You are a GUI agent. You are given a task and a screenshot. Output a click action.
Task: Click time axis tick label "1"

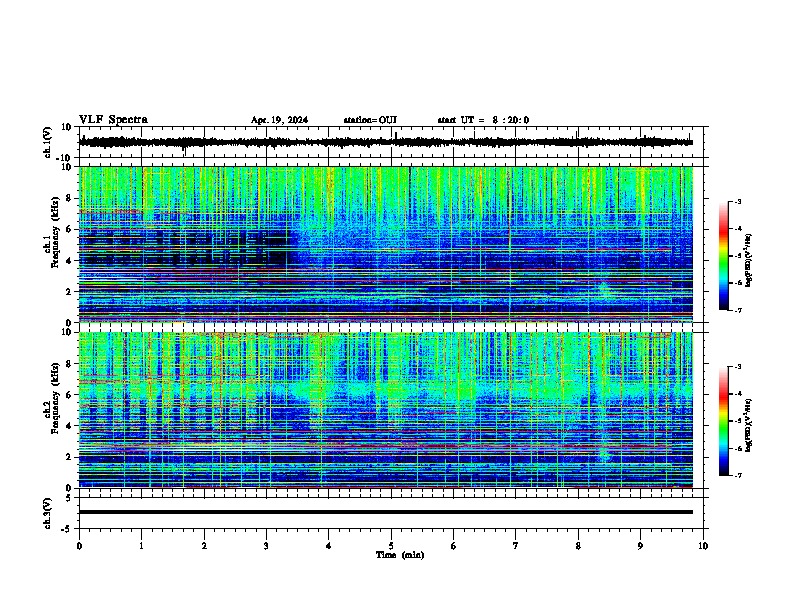click(x=141, y=546)
